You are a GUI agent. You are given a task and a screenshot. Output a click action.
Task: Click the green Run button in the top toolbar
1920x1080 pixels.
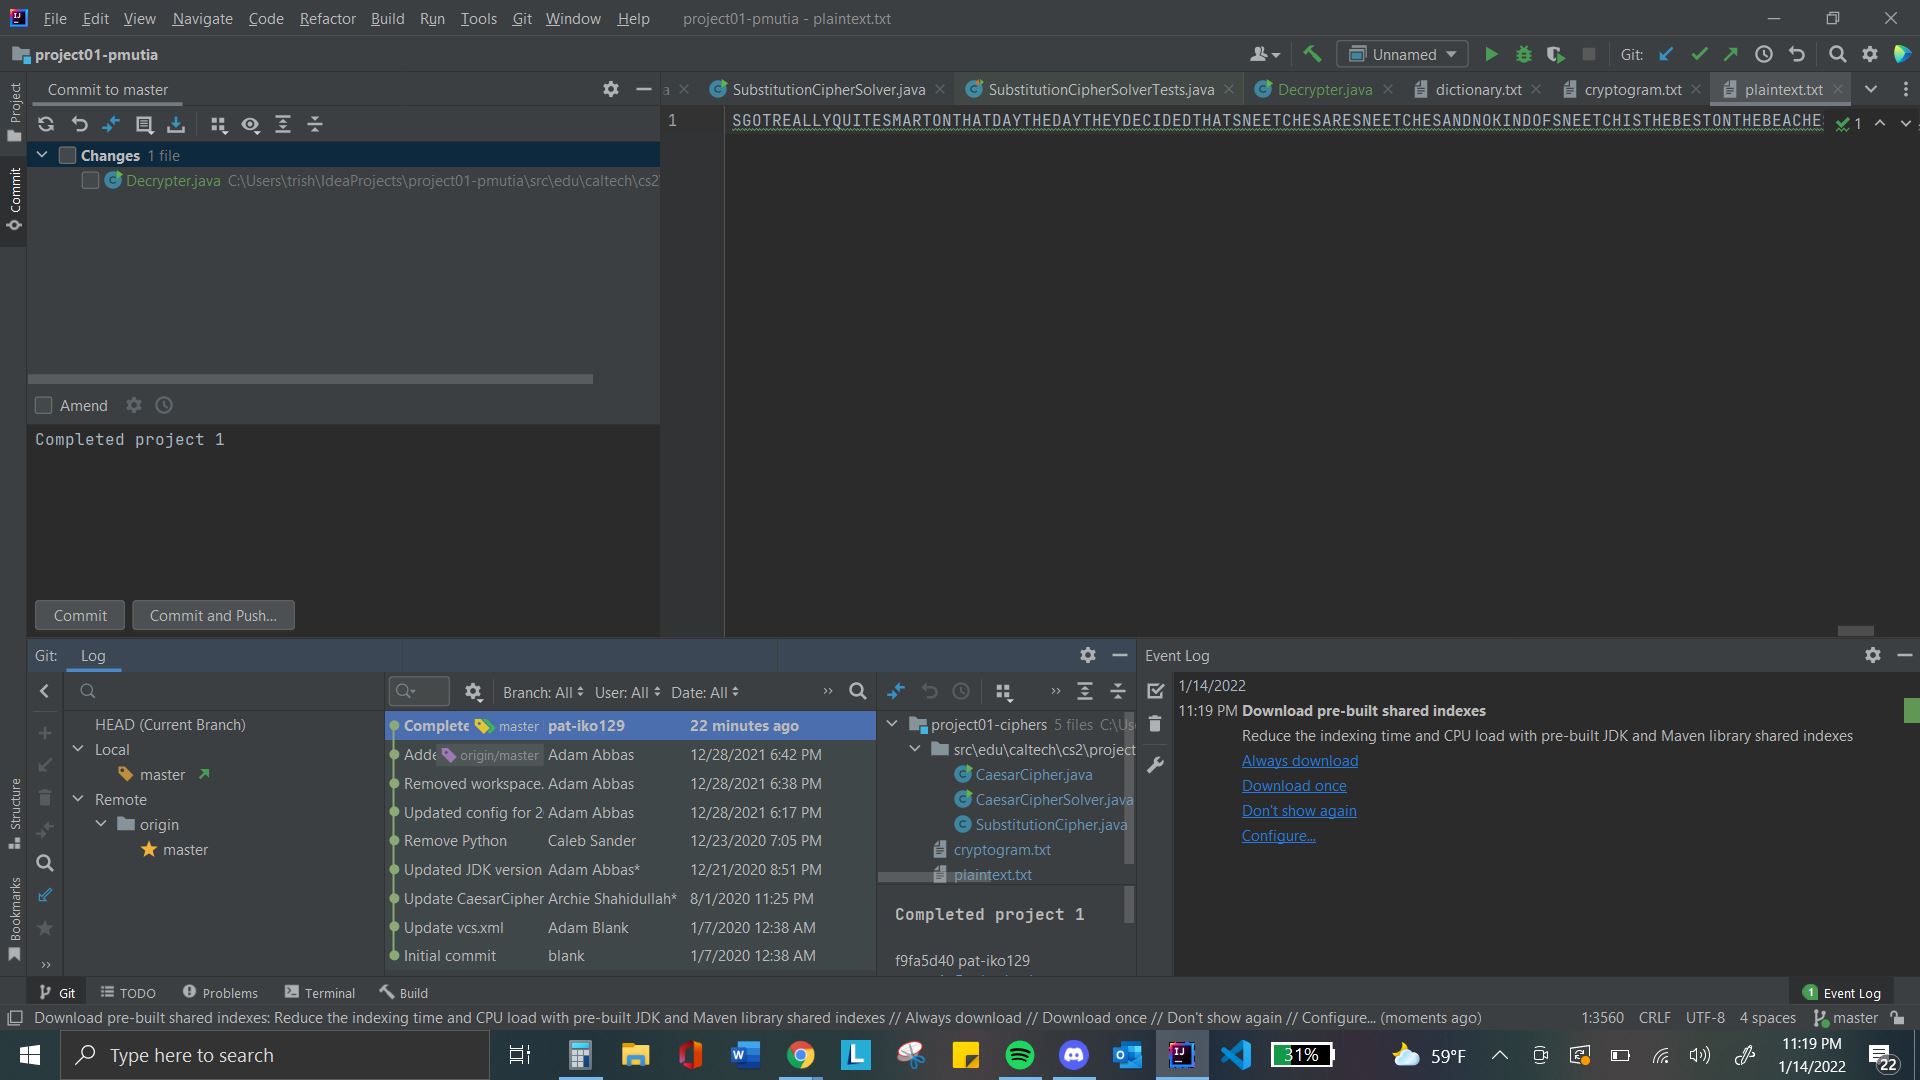pyautogui.click(x=1491, y=55)
